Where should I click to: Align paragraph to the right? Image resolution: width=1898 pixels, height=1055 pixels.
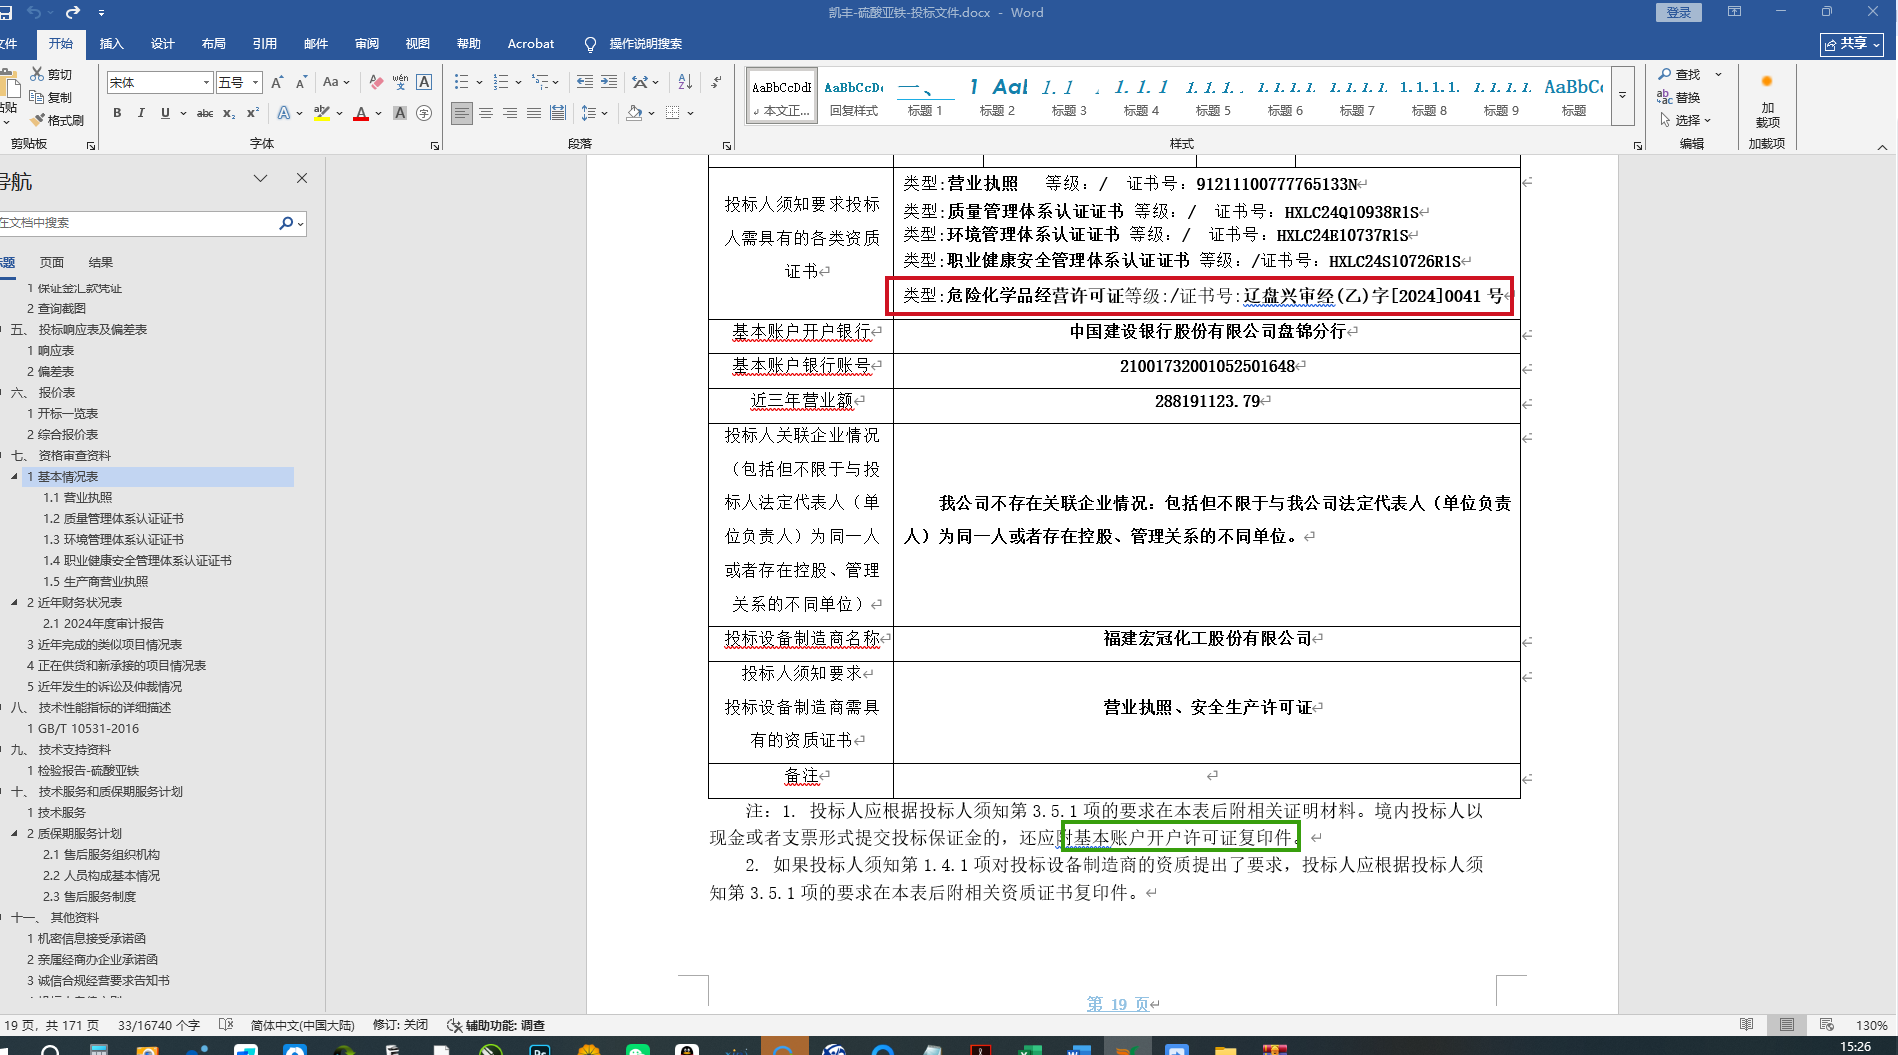510,113
